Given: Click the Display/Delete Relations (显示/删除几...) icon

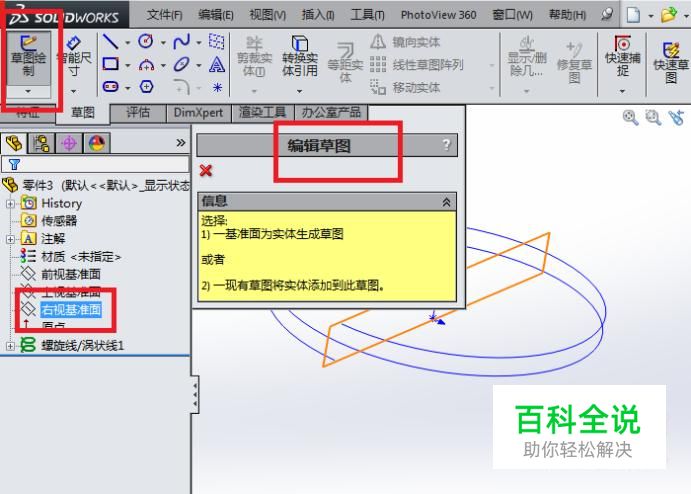Looking at the screenshot, I should tap(527, 43).
